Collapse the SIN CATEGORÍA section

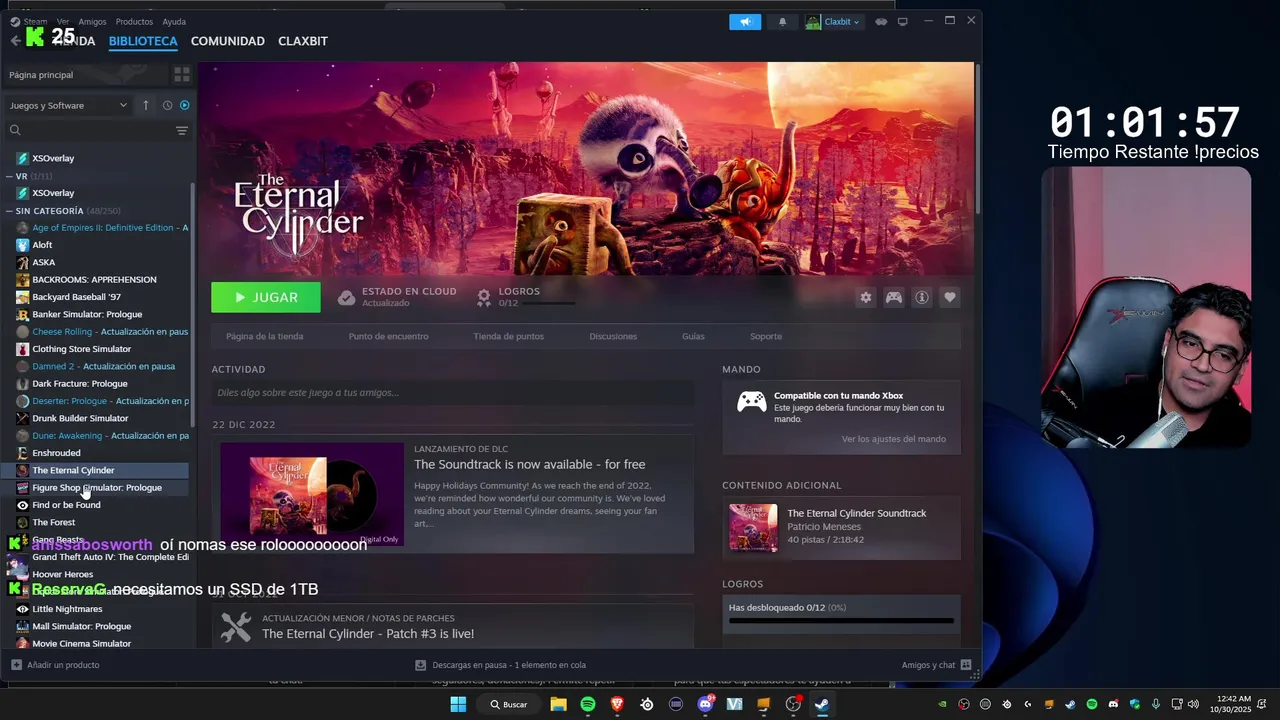9,211
